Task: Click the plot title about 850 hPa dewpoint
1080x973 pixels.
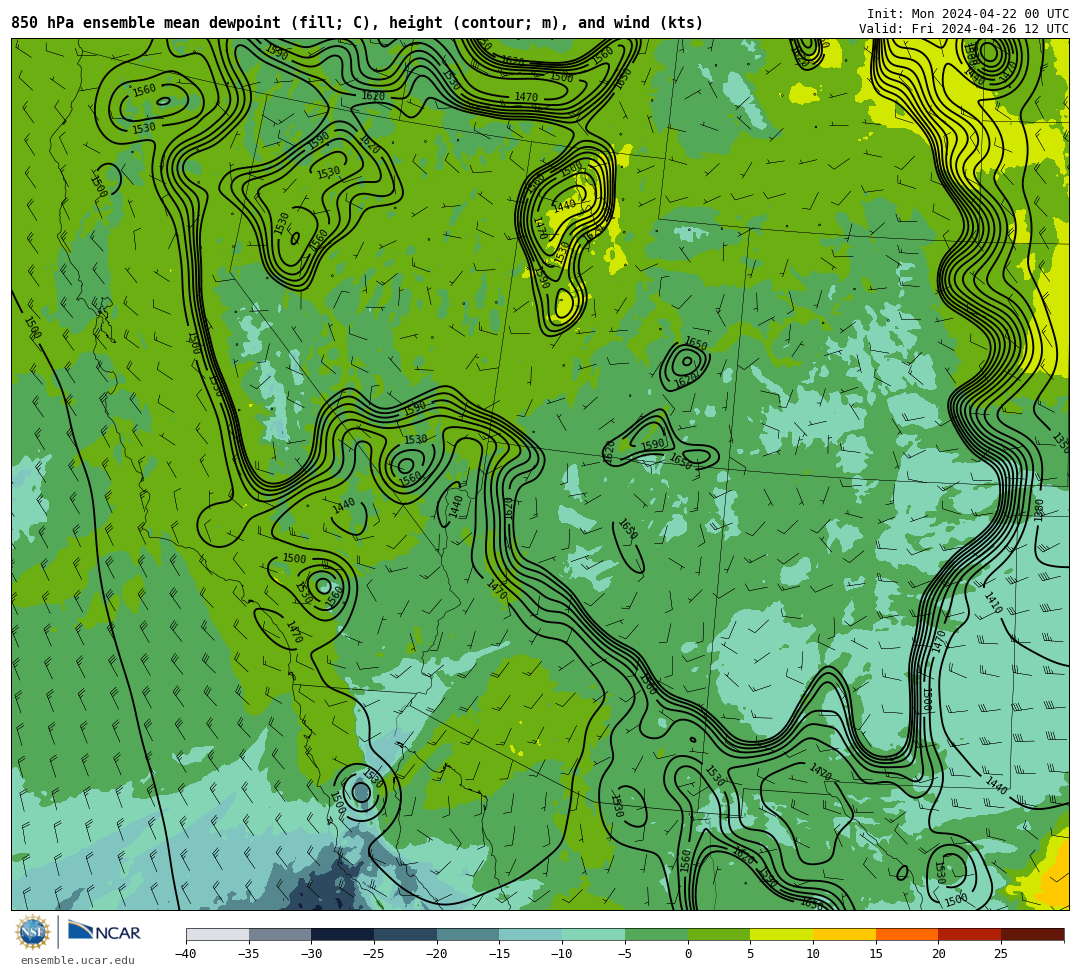Action: tap(357, 23)
